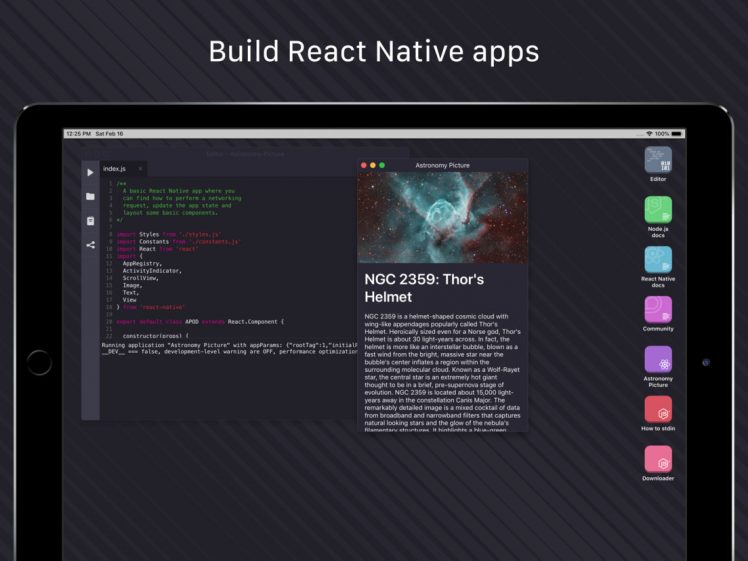Click the console output line starting 'Running application'
Viewport: 748px width, 561px height.
point(228,345)
